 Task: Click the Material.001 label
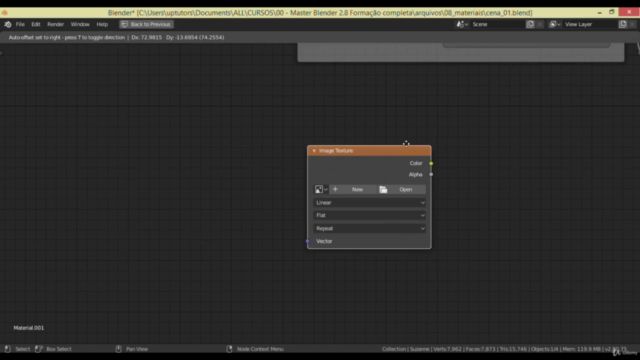[29, 328]
